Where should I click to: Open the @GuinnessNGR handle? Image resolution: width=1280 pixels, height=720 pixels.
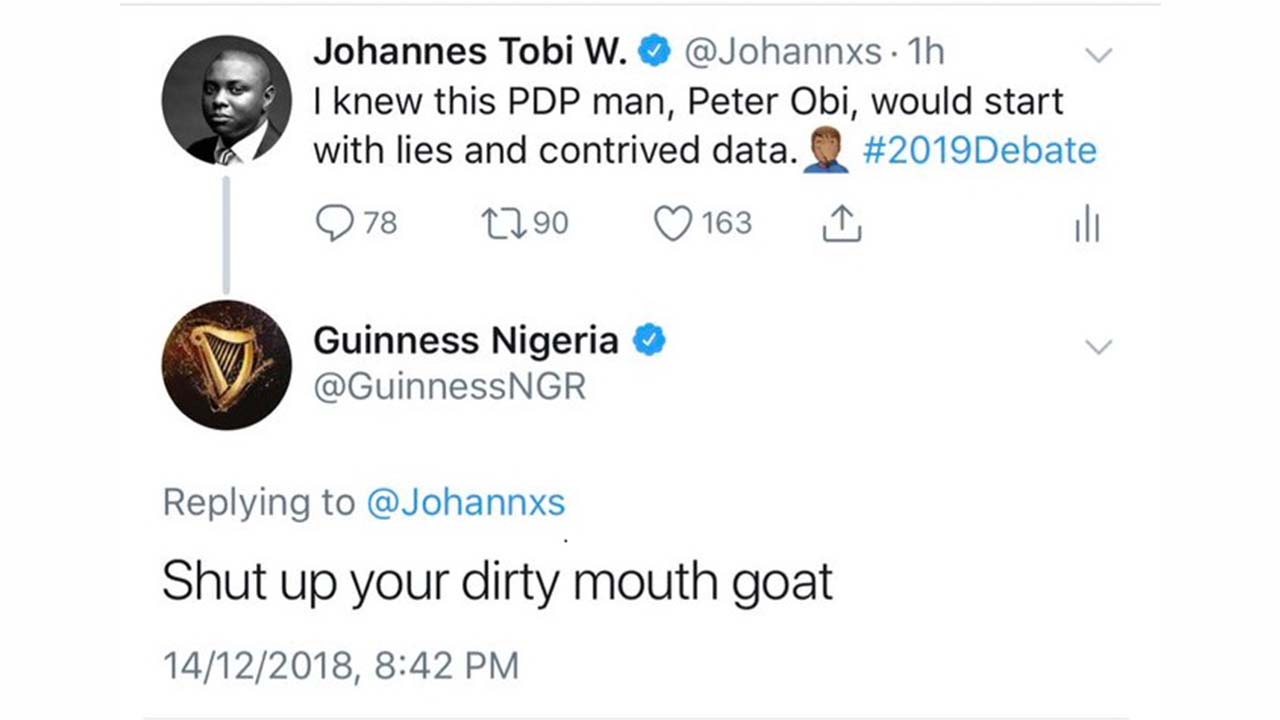click(x=449, y=387)
